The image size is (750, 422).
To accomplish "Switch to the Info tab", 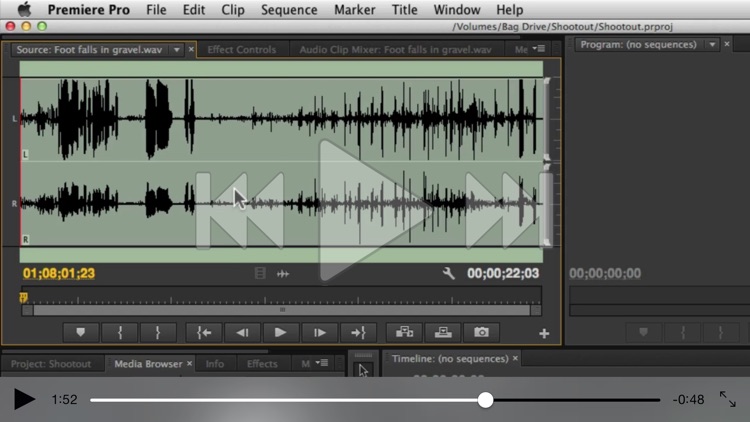I will (215, 364).
